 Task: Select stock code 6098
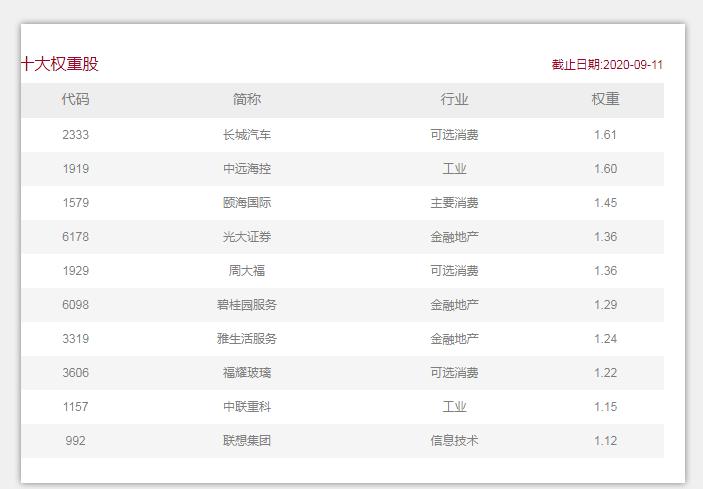click(75, 305)
